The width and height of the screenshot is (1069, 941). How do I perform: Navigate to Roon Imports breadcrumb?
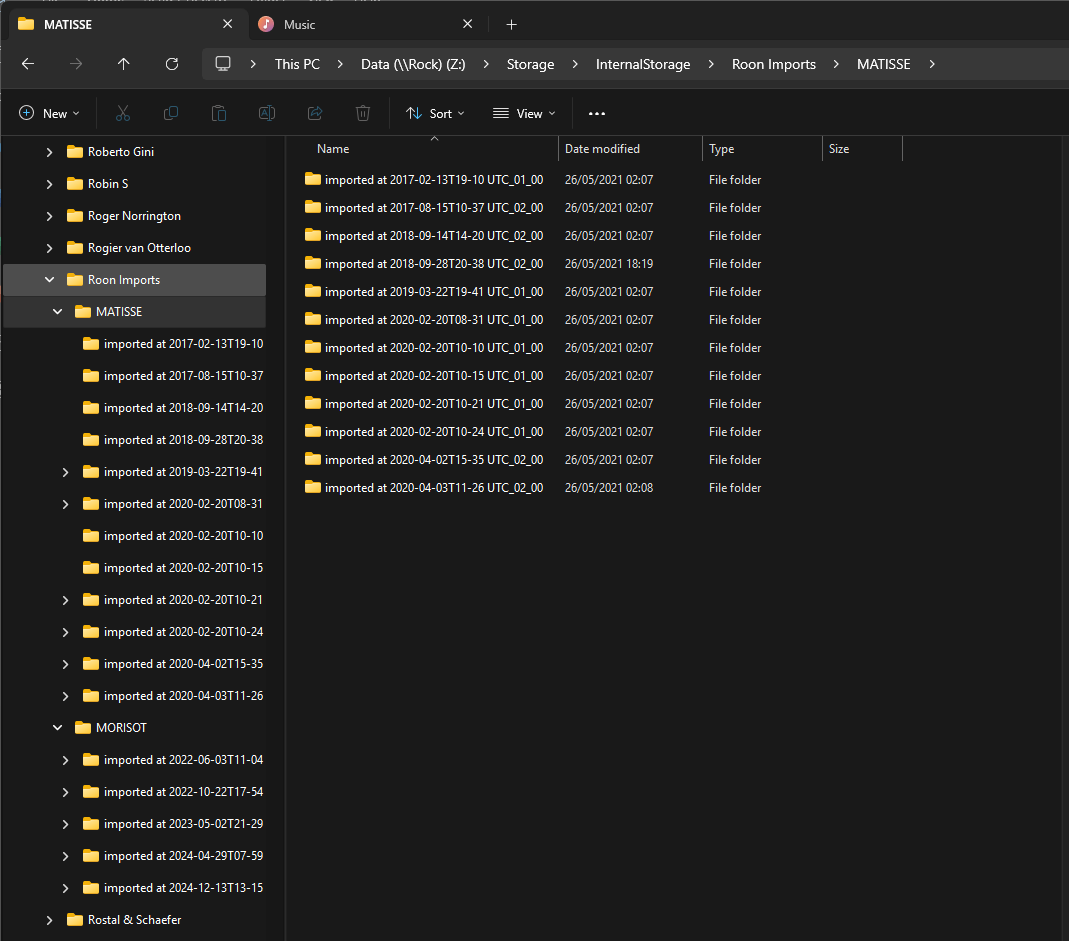point(774,64)
